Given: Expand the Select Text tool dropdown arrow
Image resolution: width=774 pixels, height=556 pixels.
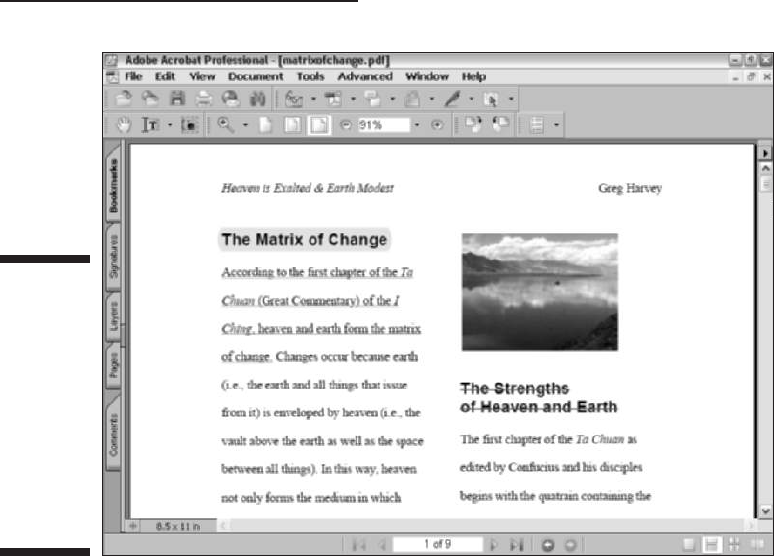Looking at the screenshot, I should pyautogui.click(x=170, y=125).
